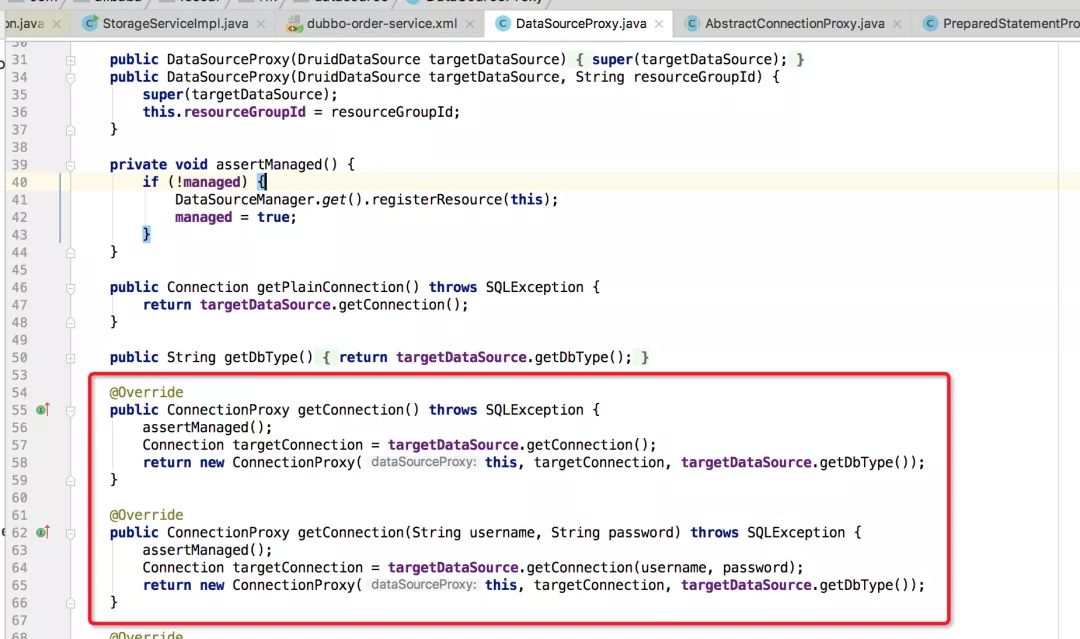Collapse the getPlainConnection method at line 46
This screenshot has height=639, width=1080.
pos(70,288)
